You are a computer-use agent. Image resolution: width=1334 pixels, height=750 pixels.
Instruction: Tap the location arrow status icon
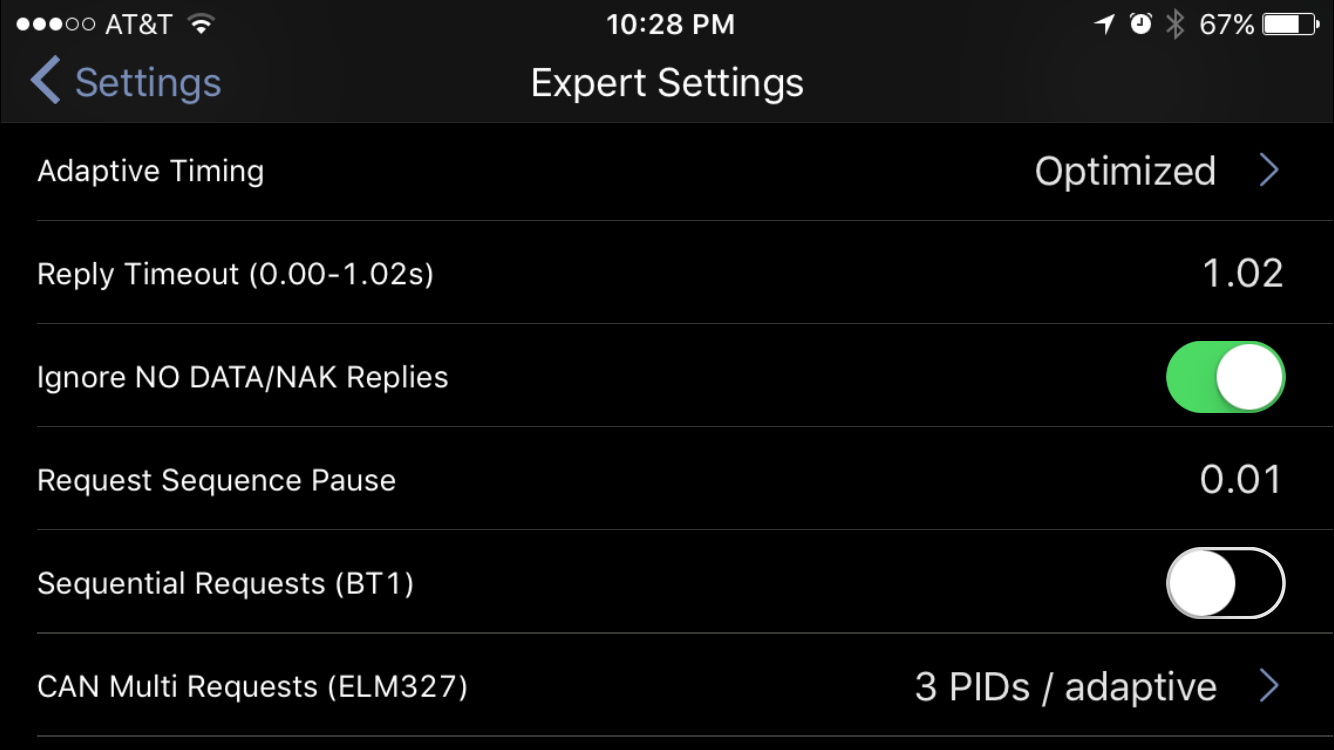[1104, 25]
